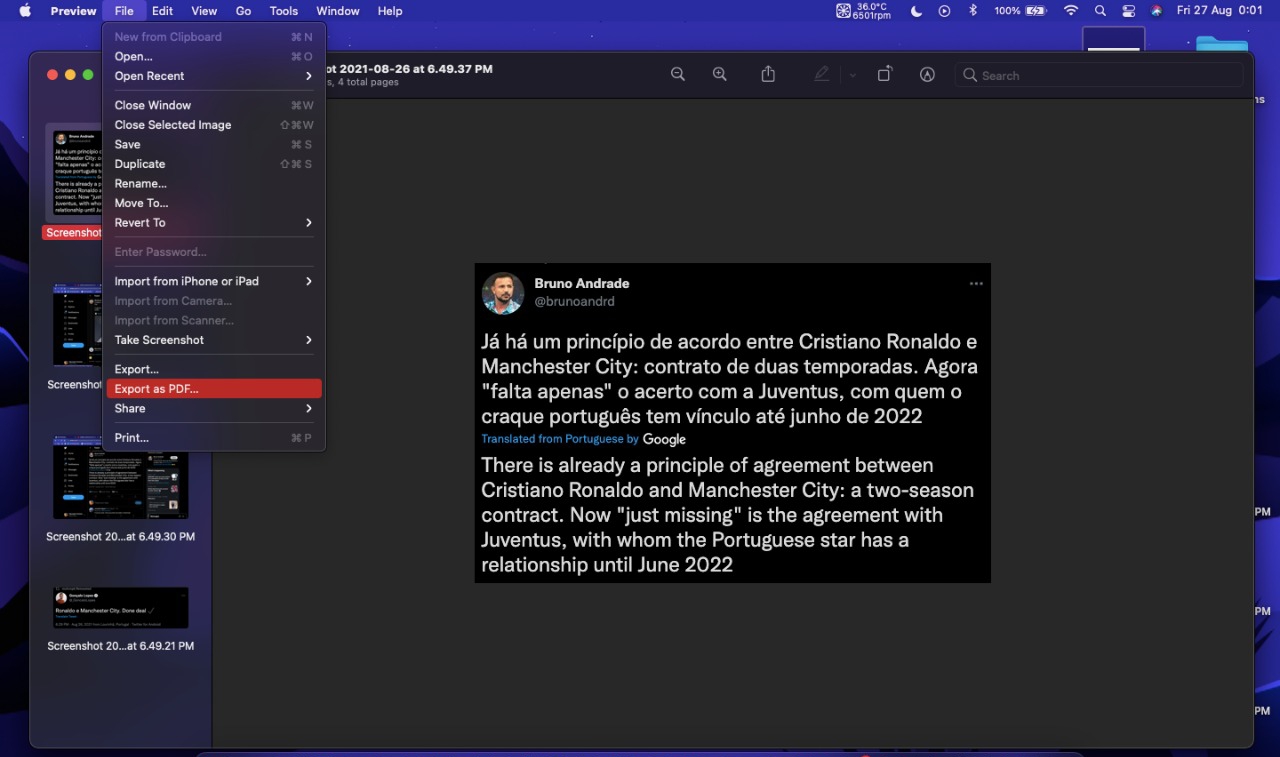Image resolution: width=1280 pixels, height=757 pixels.
Task: Expand the Share submenu in File menu
Action: point(214,409)
